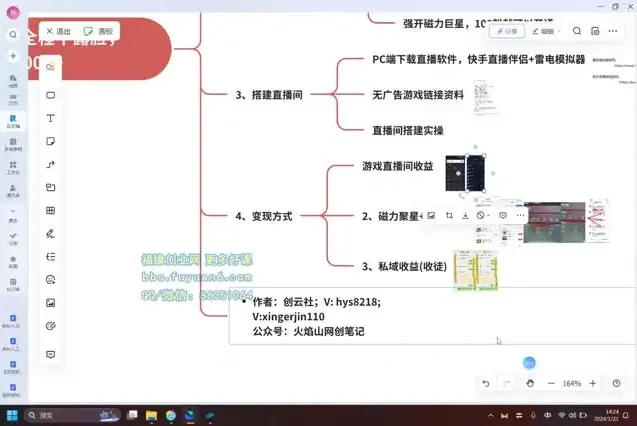Insert a table using the grid icon
637x426 pixels.
click(x=50, y=210)
